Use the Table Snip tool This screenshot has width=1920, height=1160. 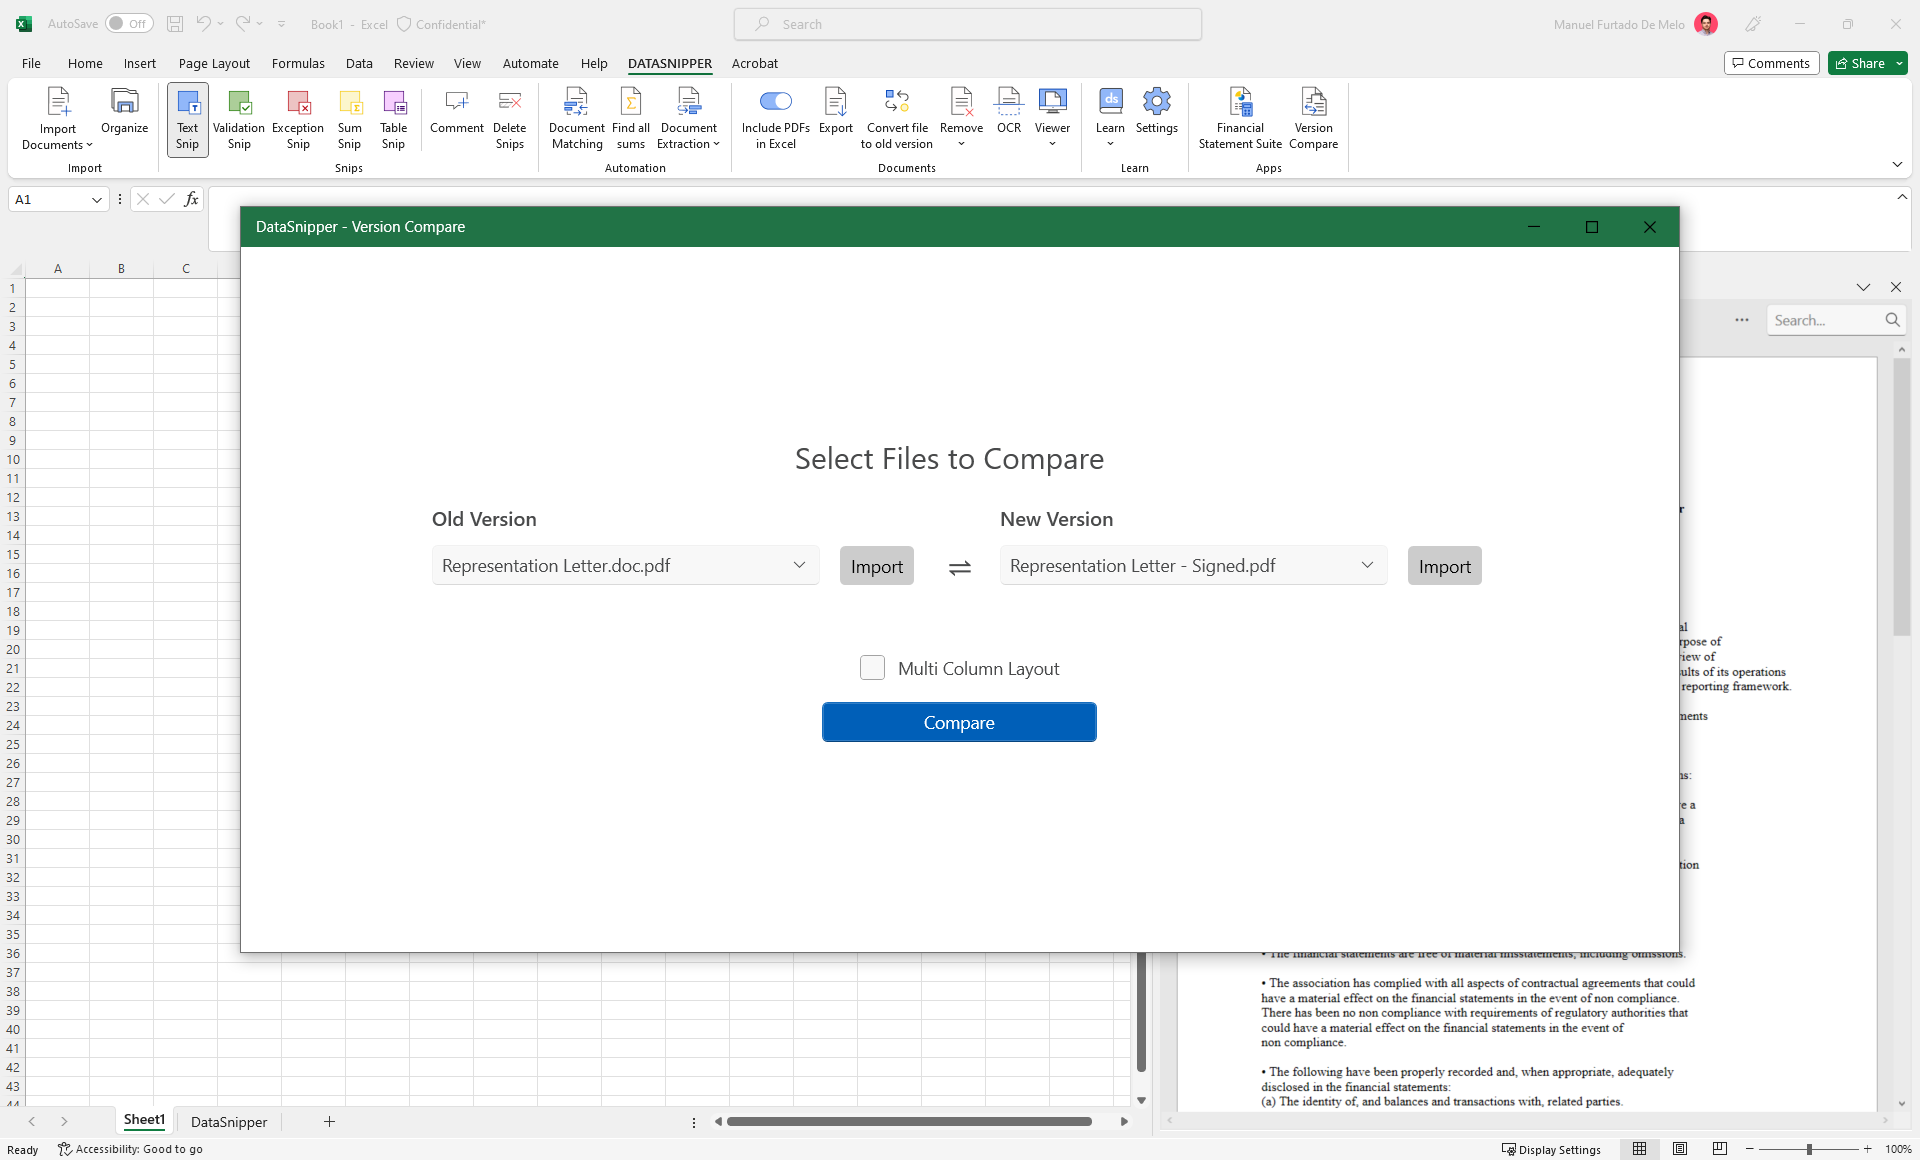pos(393,118)
